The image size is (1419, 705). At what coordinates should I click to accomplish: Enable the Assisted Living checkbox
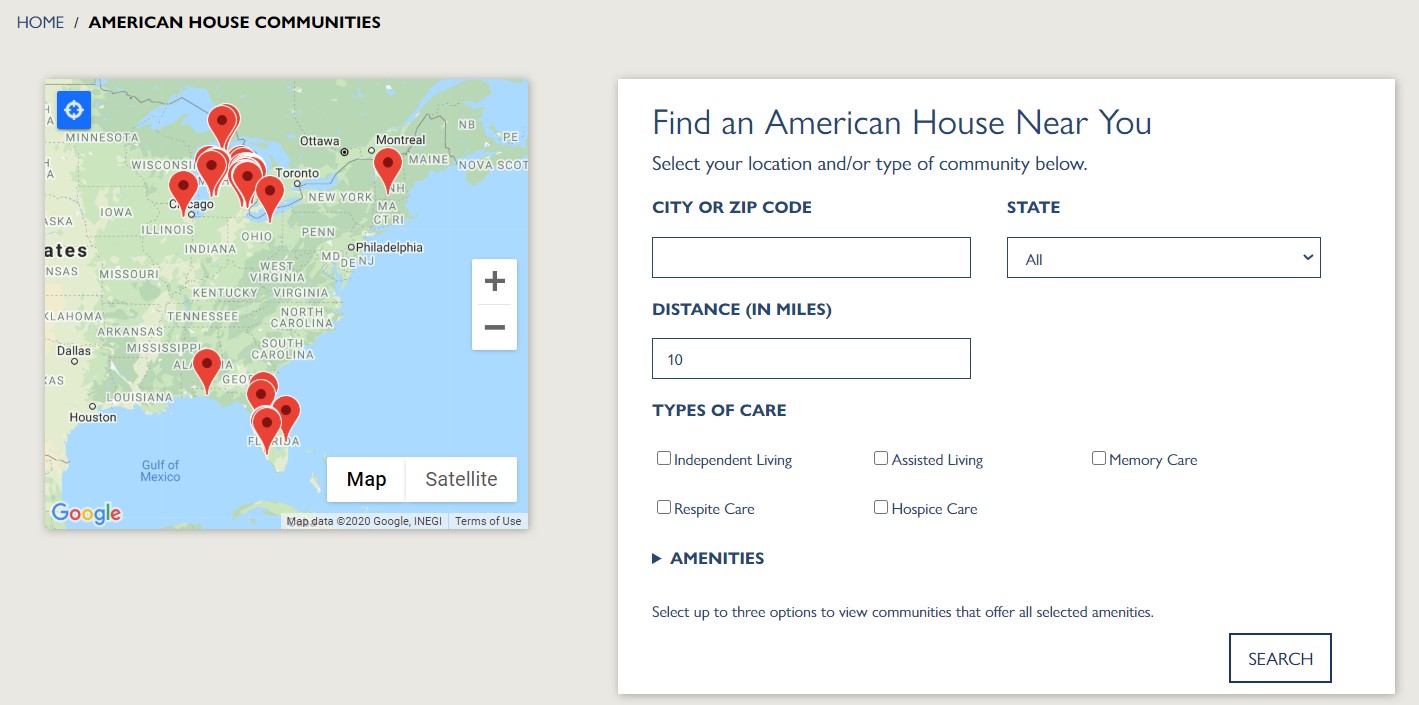(x=881, y=459)
